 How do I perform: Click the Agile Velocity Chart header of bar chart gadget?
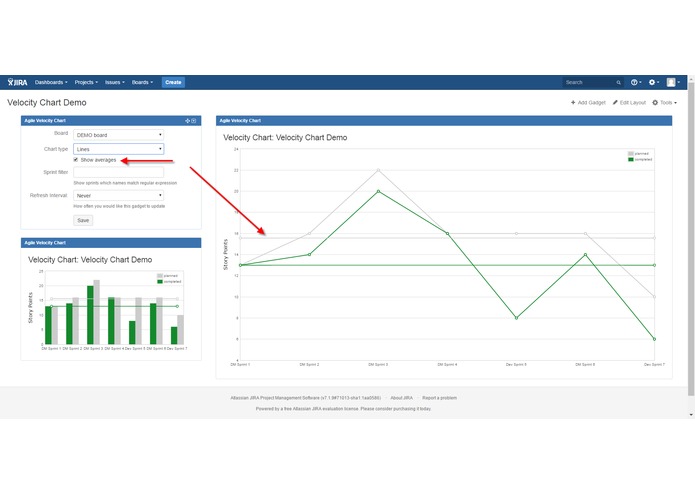[111, 243]
